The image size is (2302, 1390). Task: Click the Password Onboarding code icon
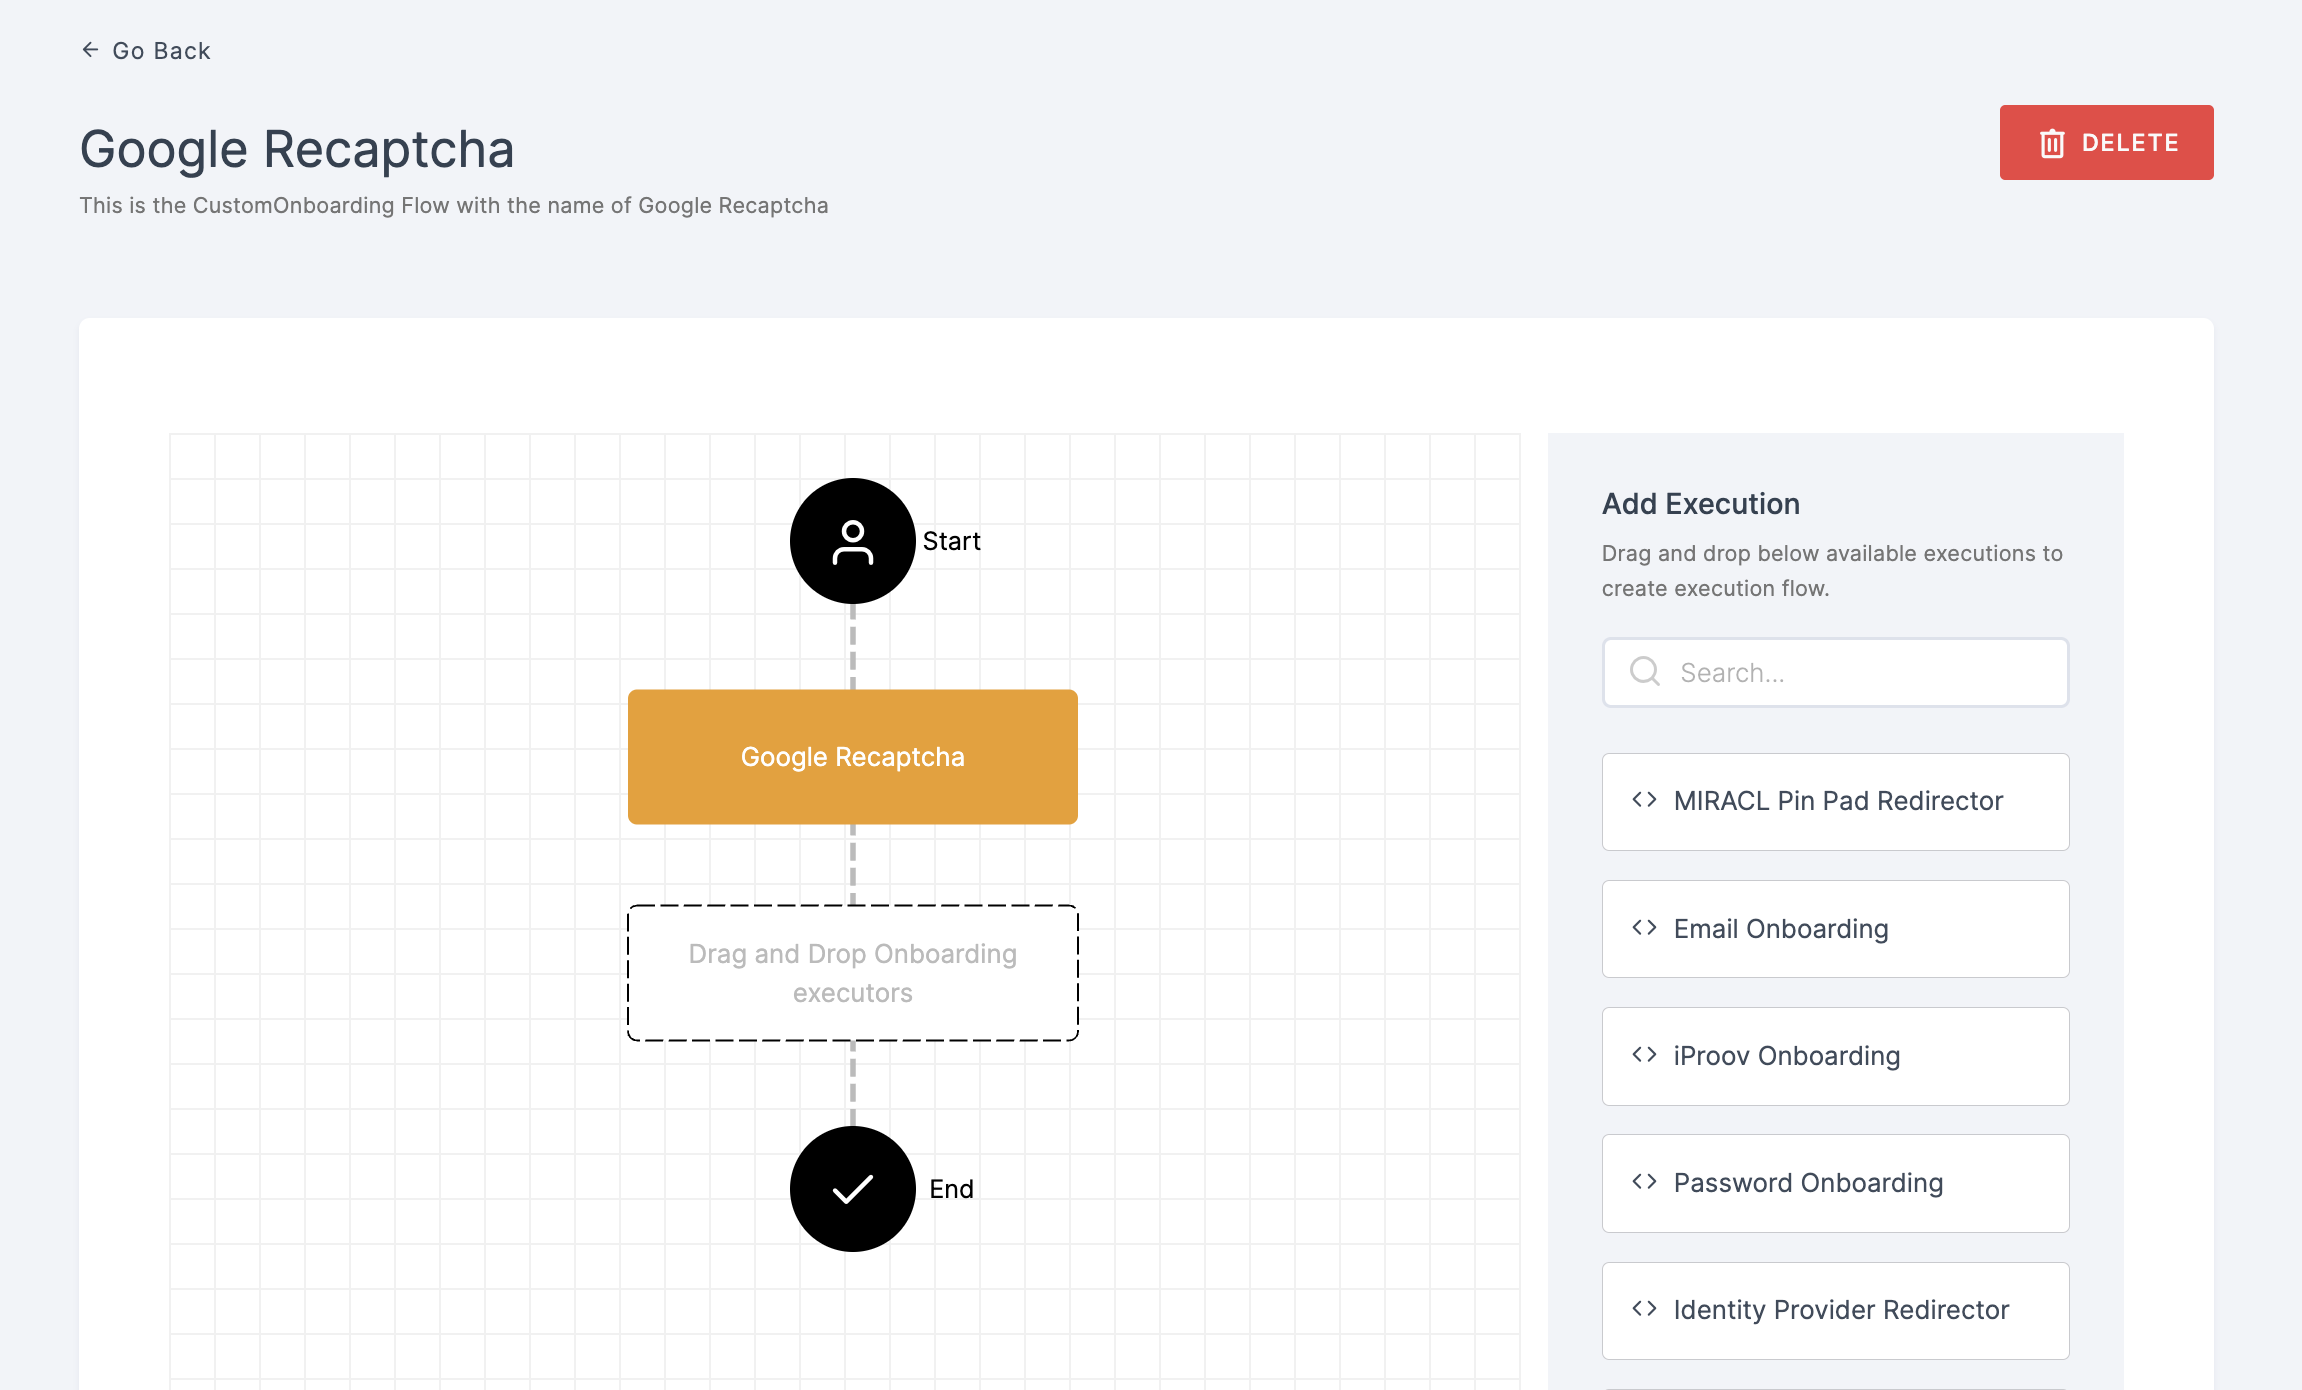point(1644,1181)
